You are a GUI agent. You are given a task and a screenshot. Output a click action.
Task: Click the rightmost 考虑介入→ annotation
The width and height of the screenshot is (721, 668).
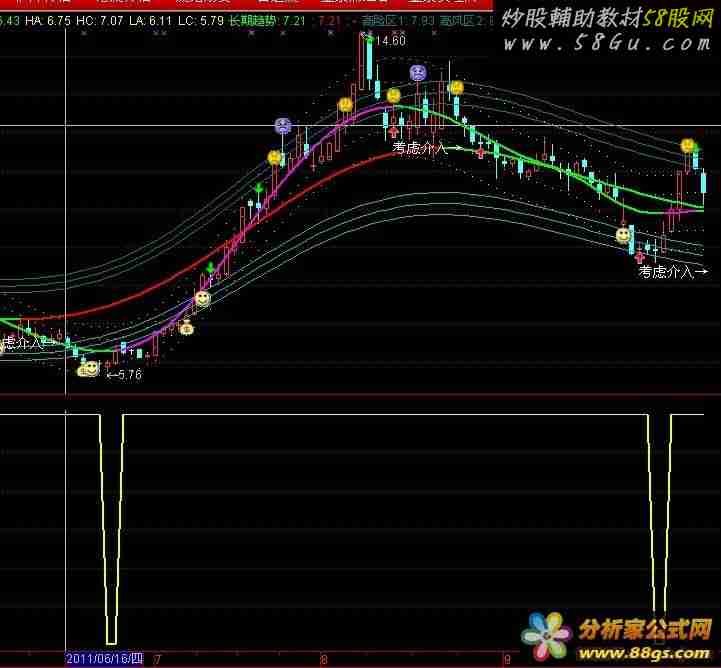673,272
